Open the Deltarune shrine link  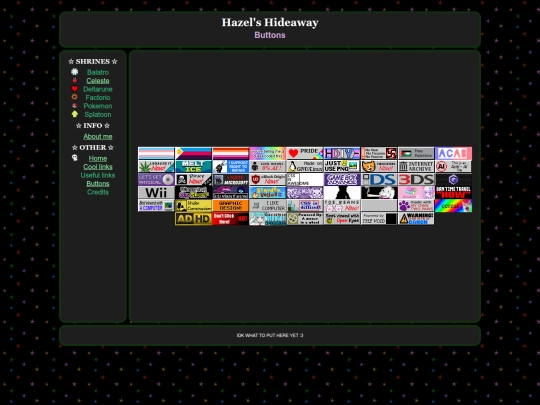[x=98, y=89]
